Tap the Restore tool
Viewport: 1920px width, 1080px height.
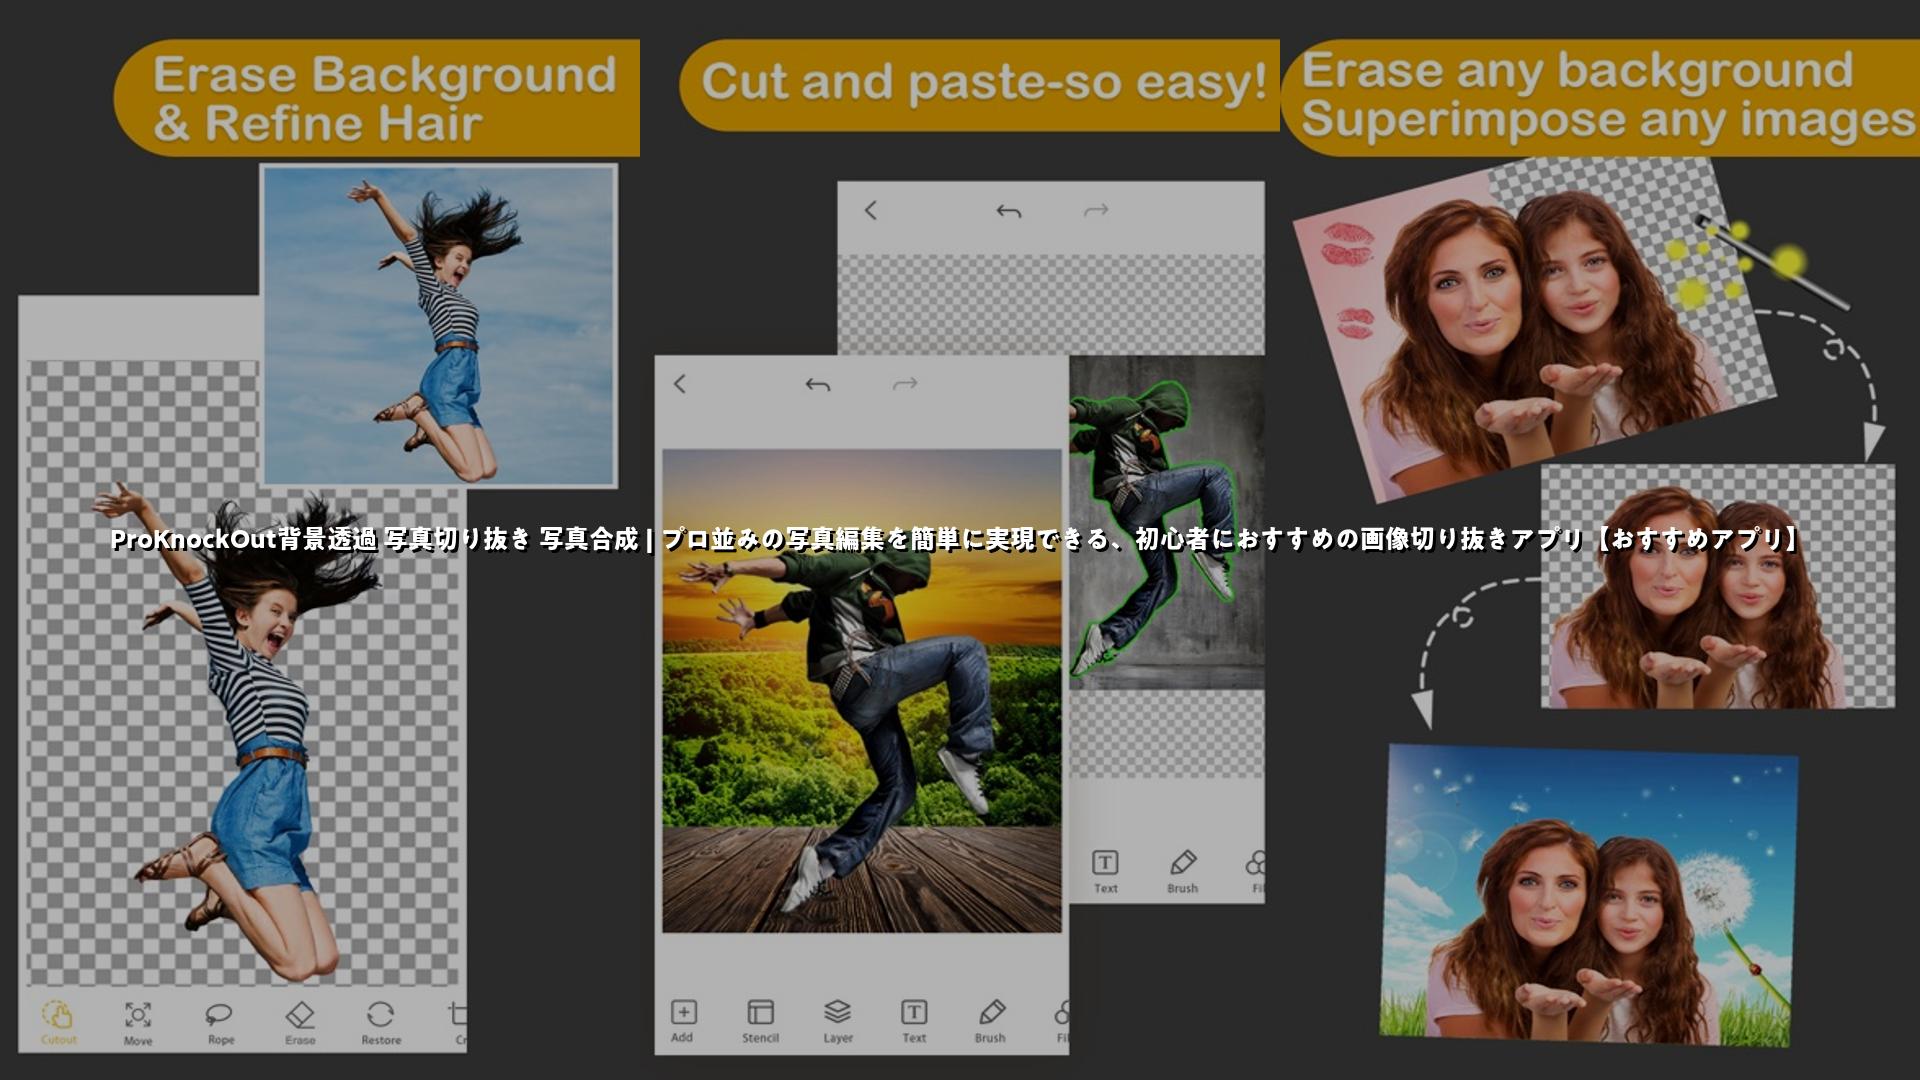click(x=381, y=1024)
